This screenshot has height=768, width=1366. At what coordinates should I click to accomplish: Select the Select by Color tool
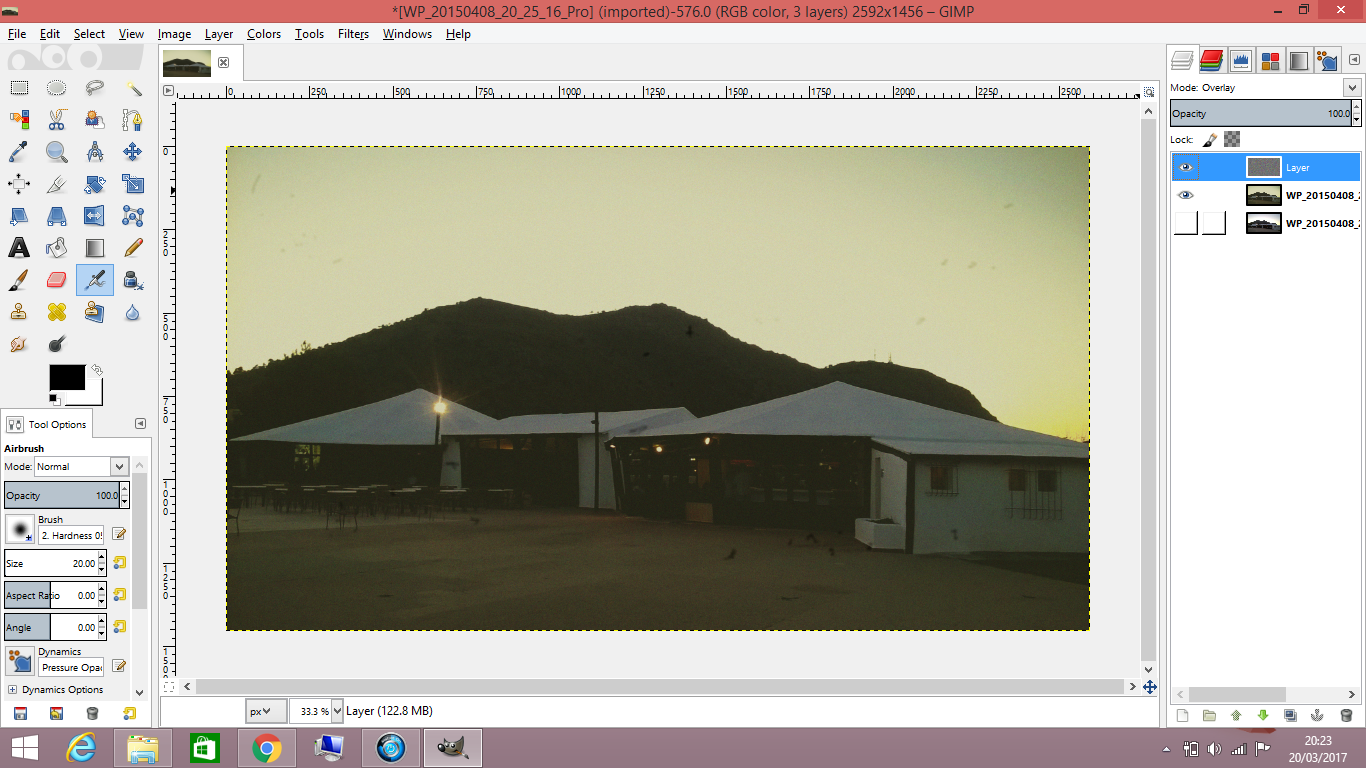pyautogui.click(x=19, y=120)
